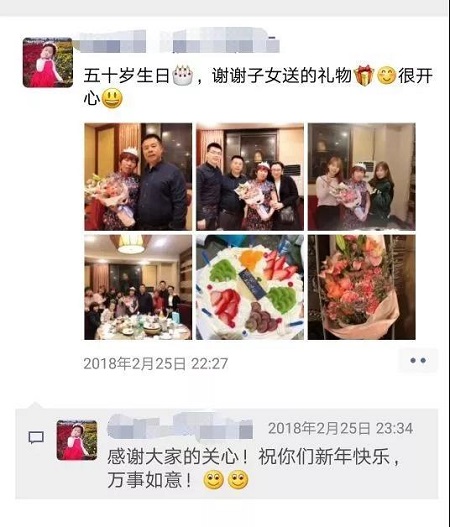Tap the blurred commenter name link
This screenshot has width=450, height=527.
pyautogui.click(x=180, y=427)
